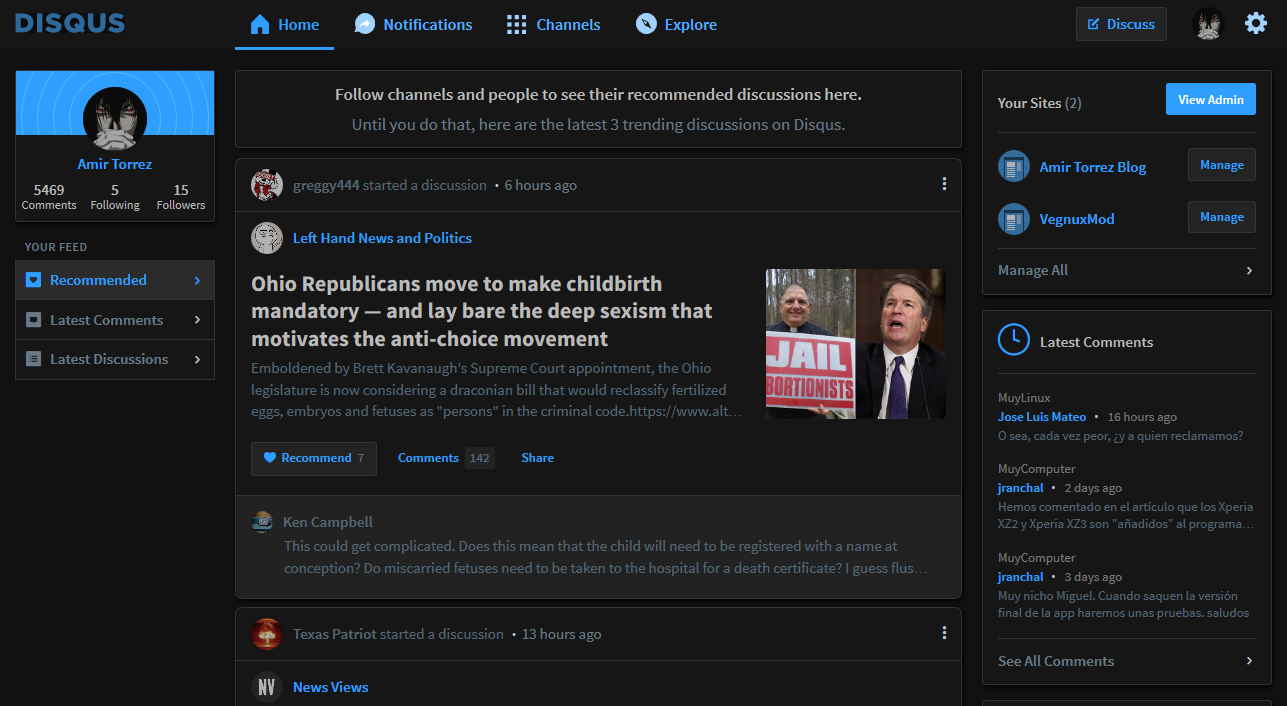Viewport: 1287px width, 706px height.
Task: Expand See All Comments chevron
Action: tap(1249, 661)
